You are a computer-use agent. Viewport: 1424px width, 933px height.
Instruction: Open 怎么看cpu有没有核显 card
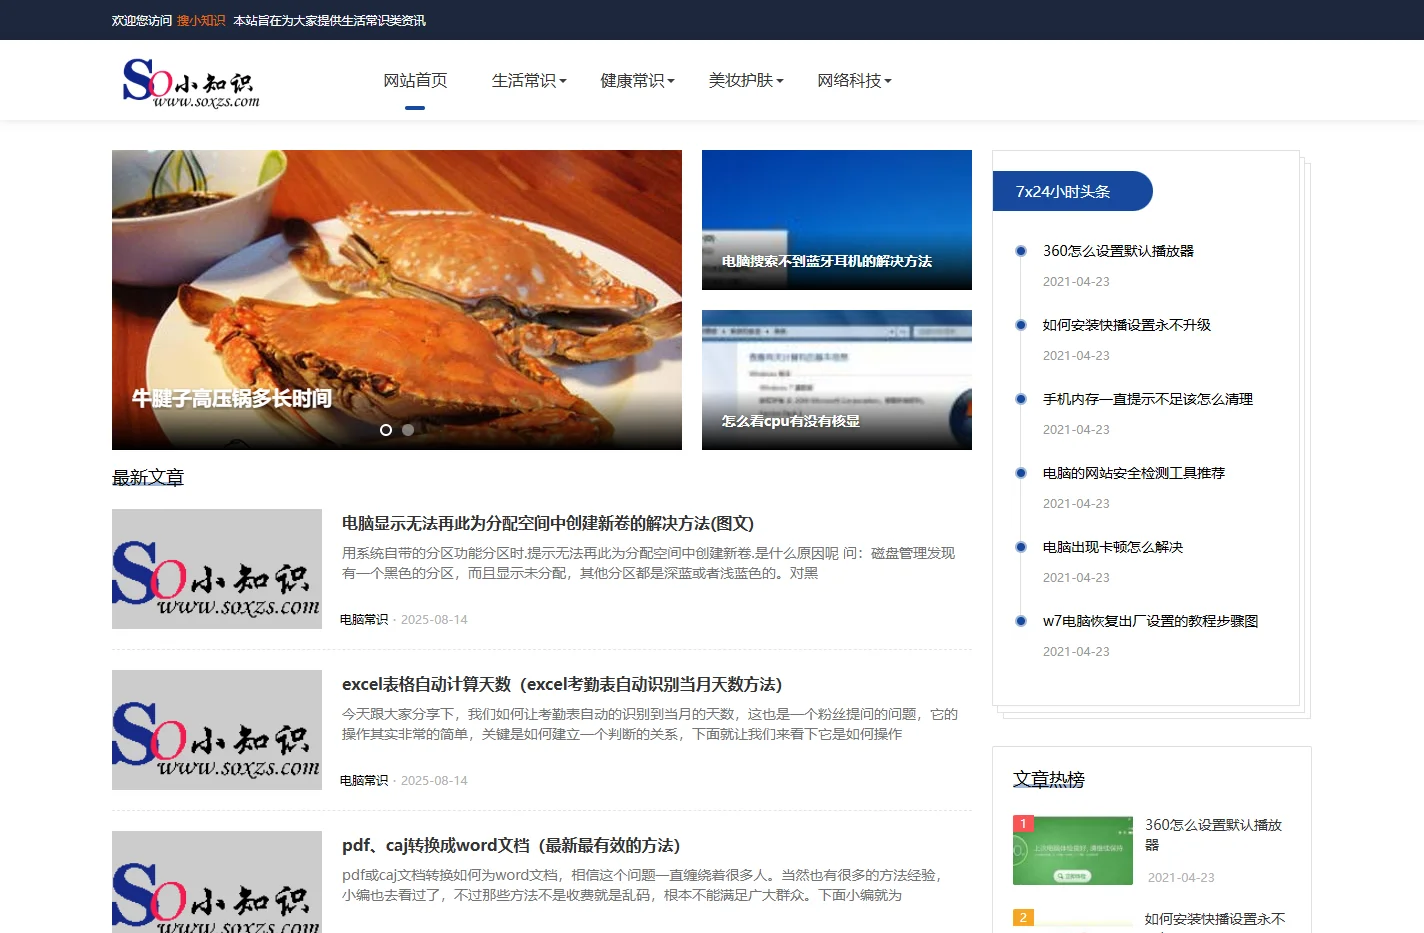837,380
